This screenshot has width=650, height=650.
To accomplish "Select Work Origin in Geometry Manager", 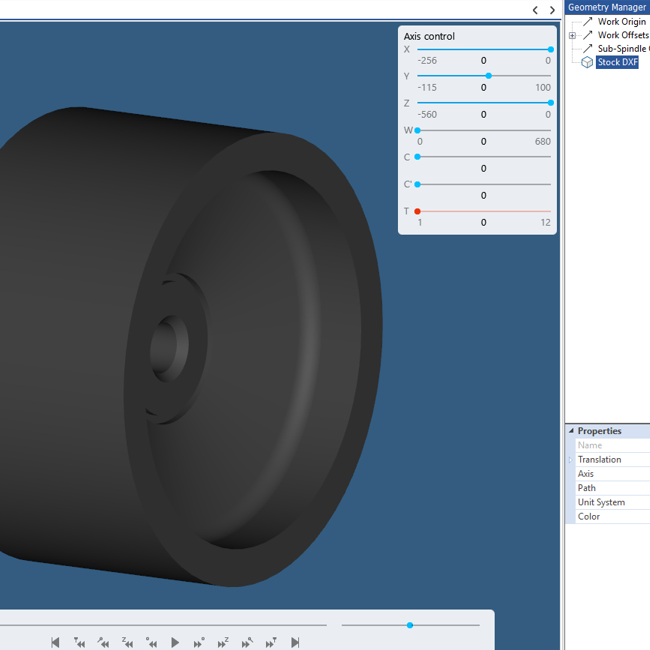I will click(621, 21).
